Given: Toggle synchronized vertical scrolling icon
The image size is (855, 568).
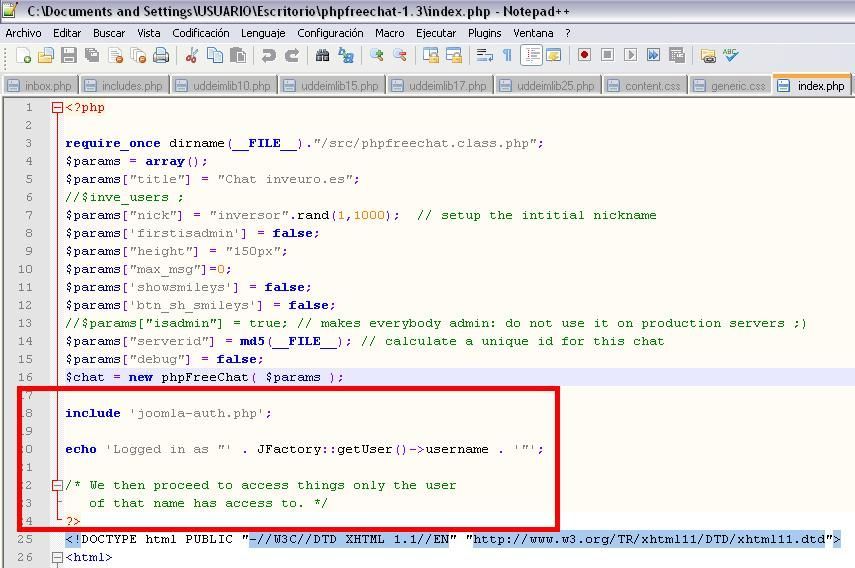Looking at the screenshot, I should pyautogui.click(x=431, y=55).
